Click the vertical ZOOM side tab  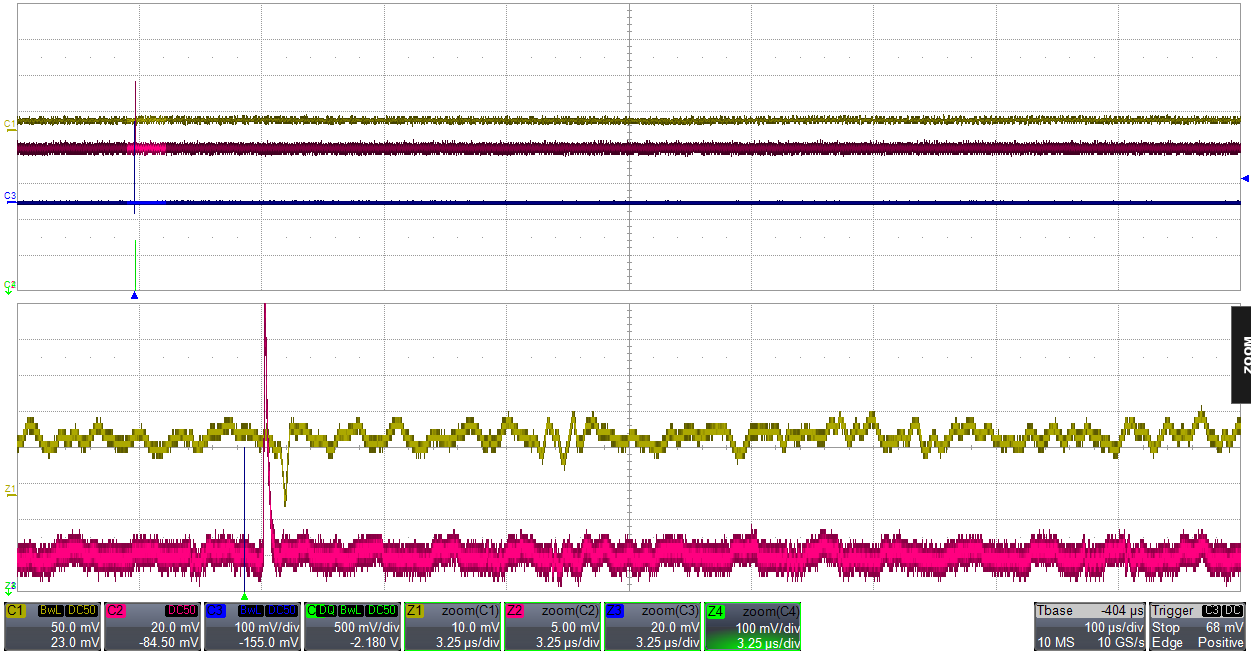(1241, 354)
